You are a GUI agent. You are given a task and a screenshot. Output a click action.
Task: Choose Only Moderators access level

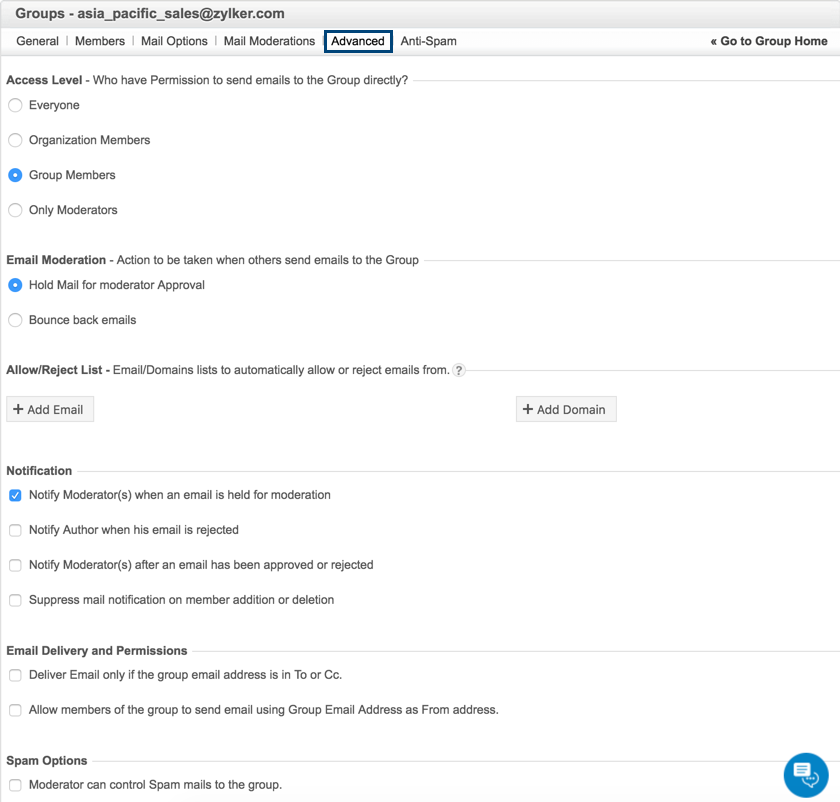coord(15,210)
